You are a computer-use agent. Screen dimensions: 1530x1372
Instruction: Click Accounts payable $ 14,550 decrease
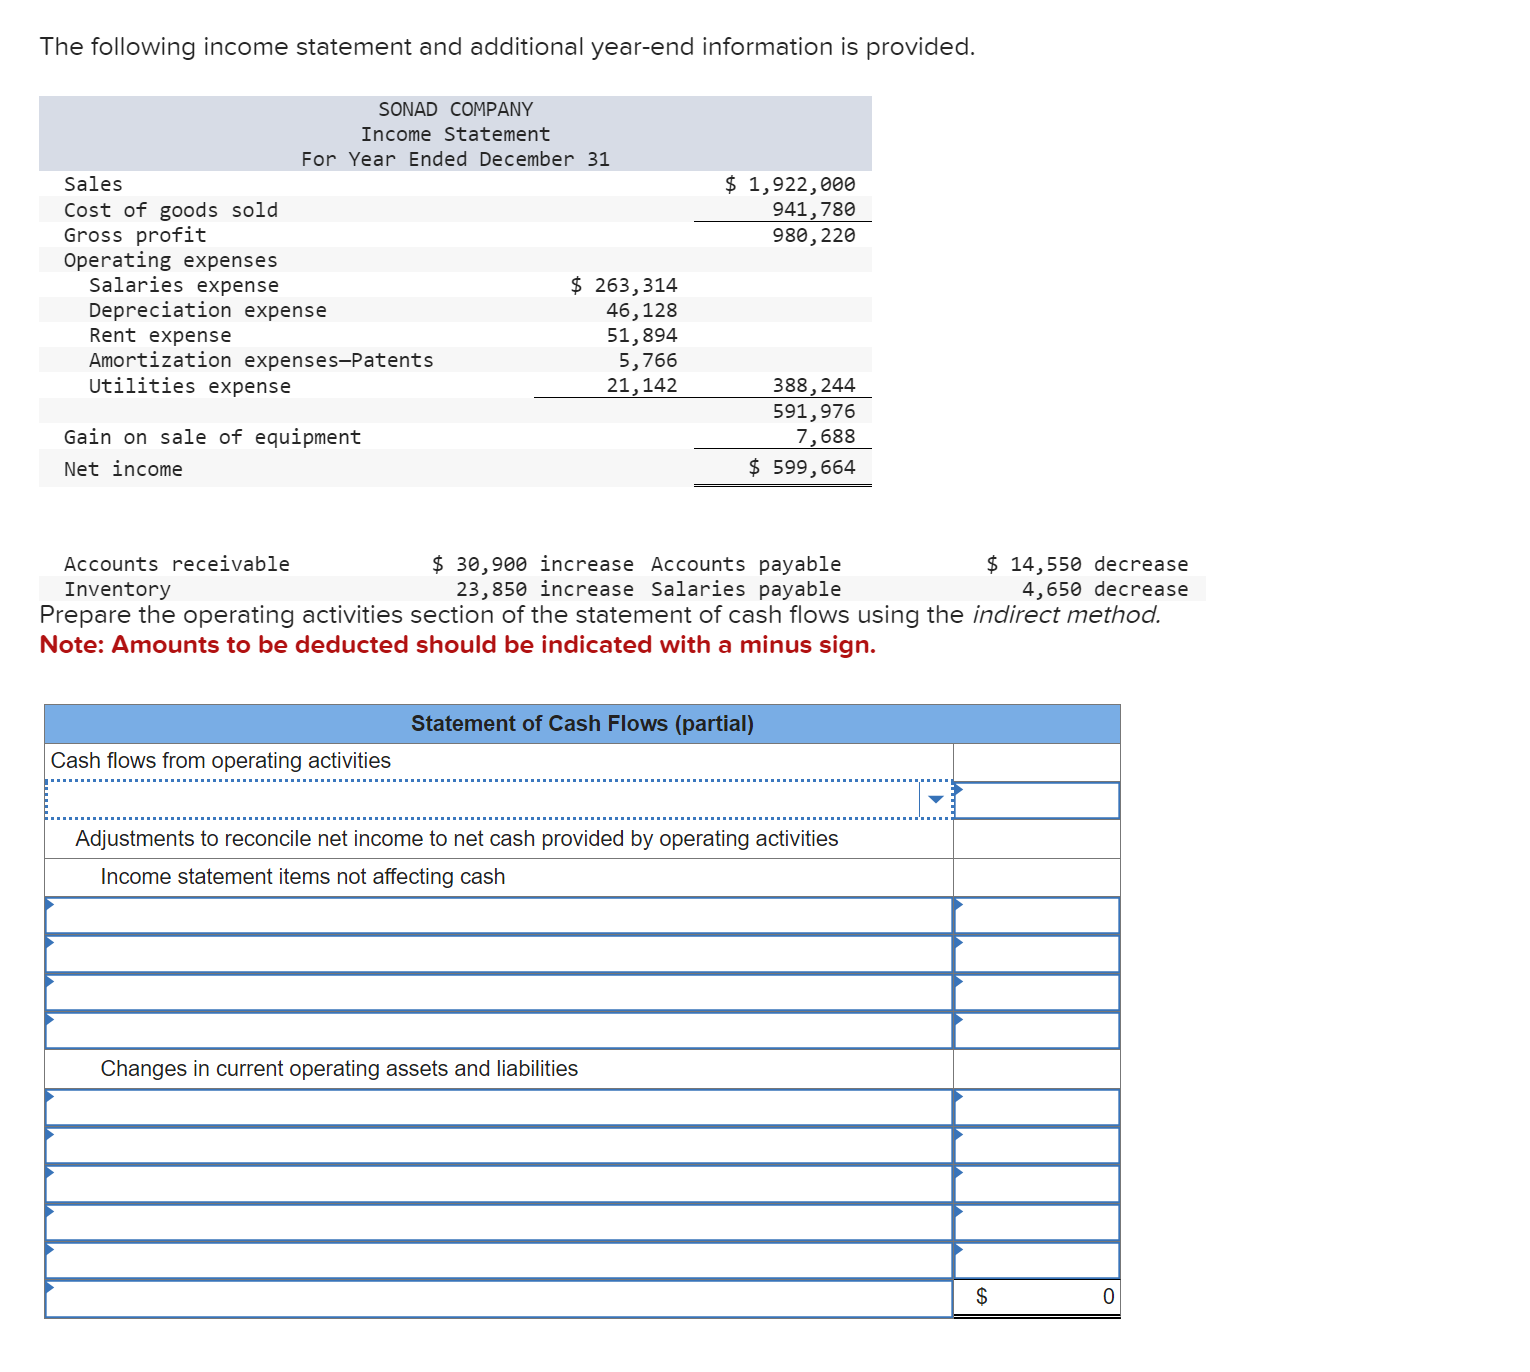point(1087,564)
